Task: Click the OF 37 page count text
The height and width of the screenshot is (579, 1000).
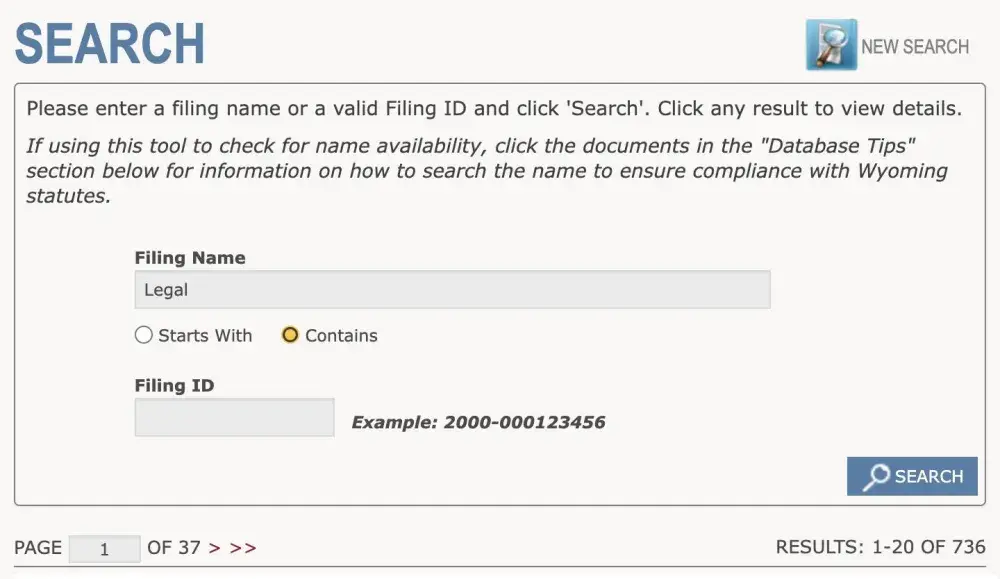Action: click(174, 548)
